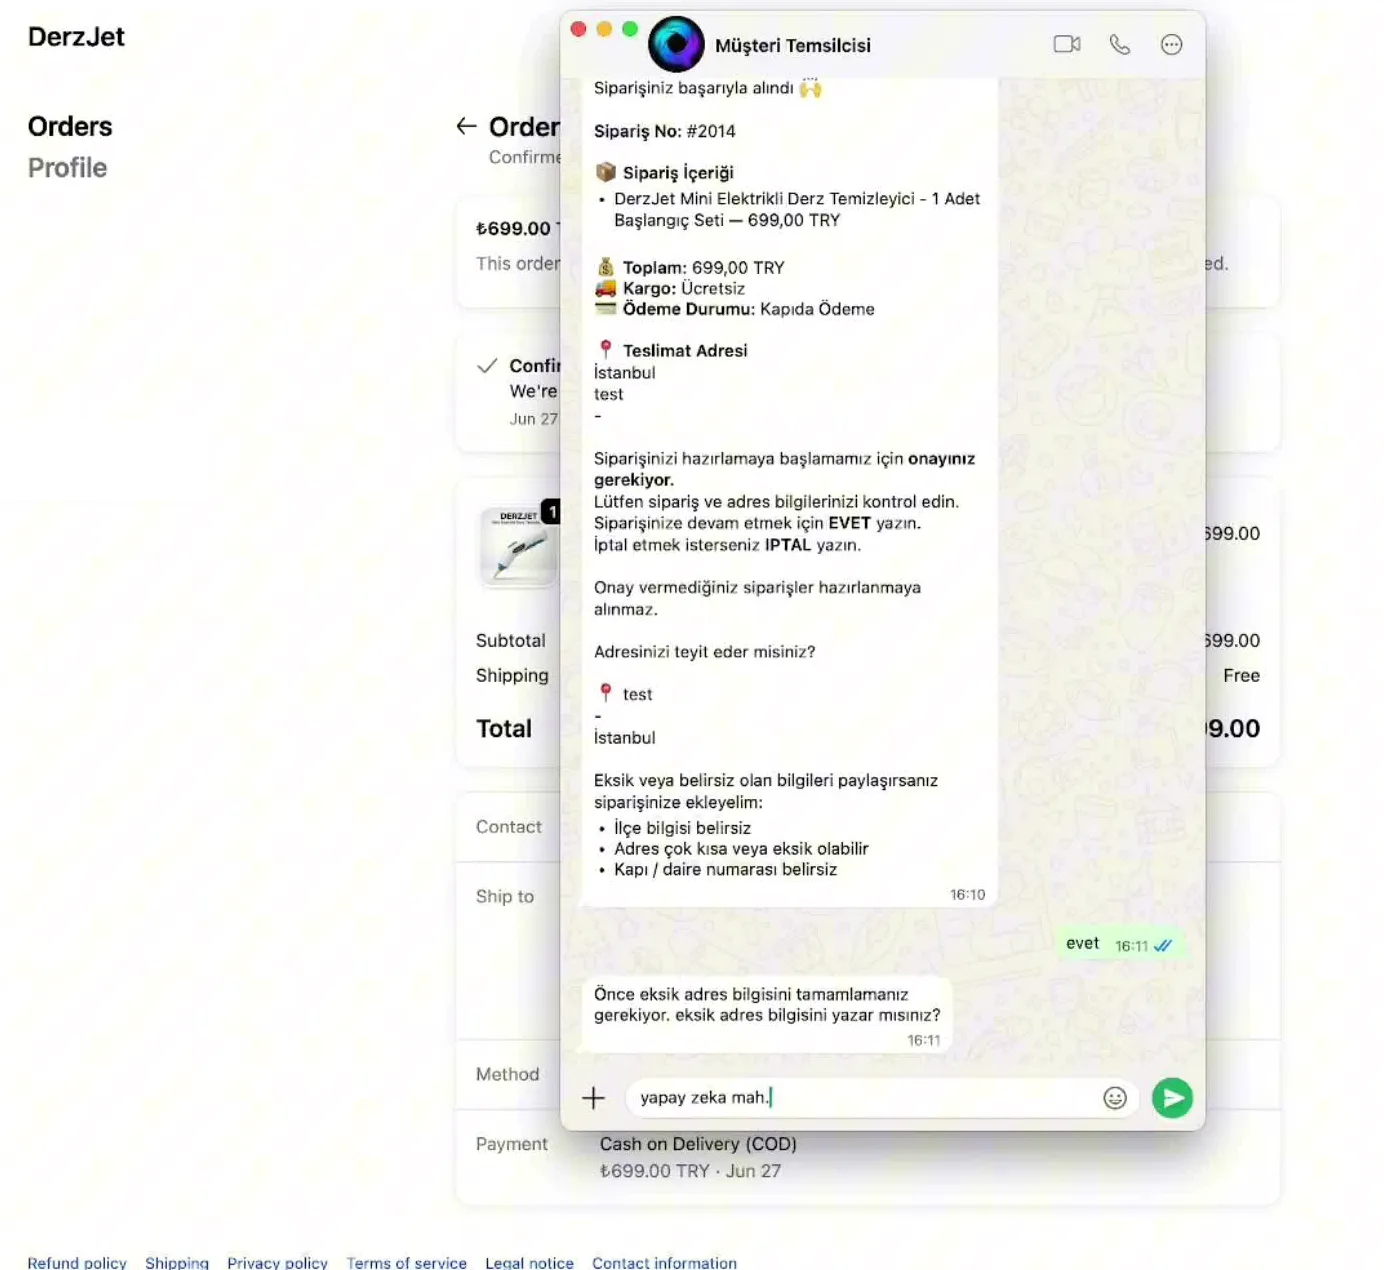
Task: Go back using the Order arrow
Action: [466, 126]
